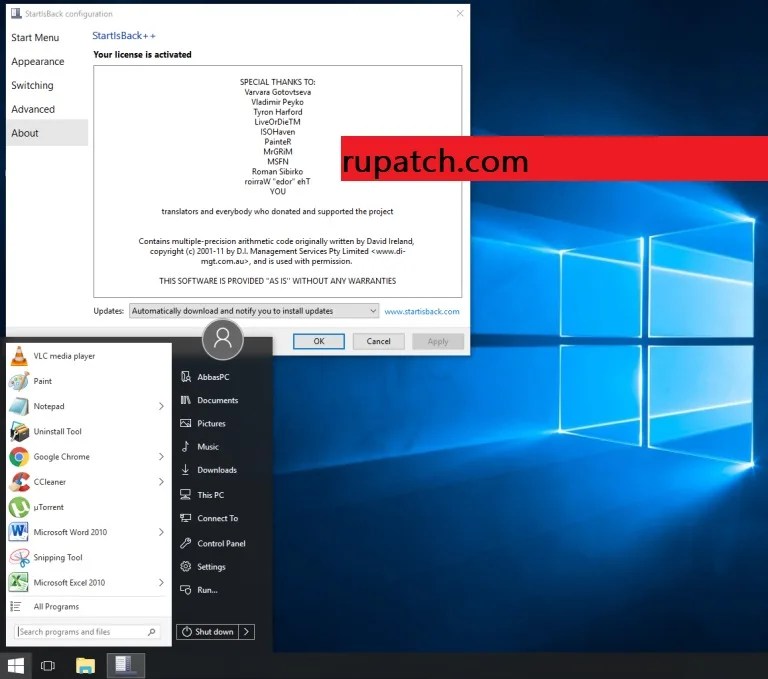Click the "Your license is activated" text

point(143,54)
